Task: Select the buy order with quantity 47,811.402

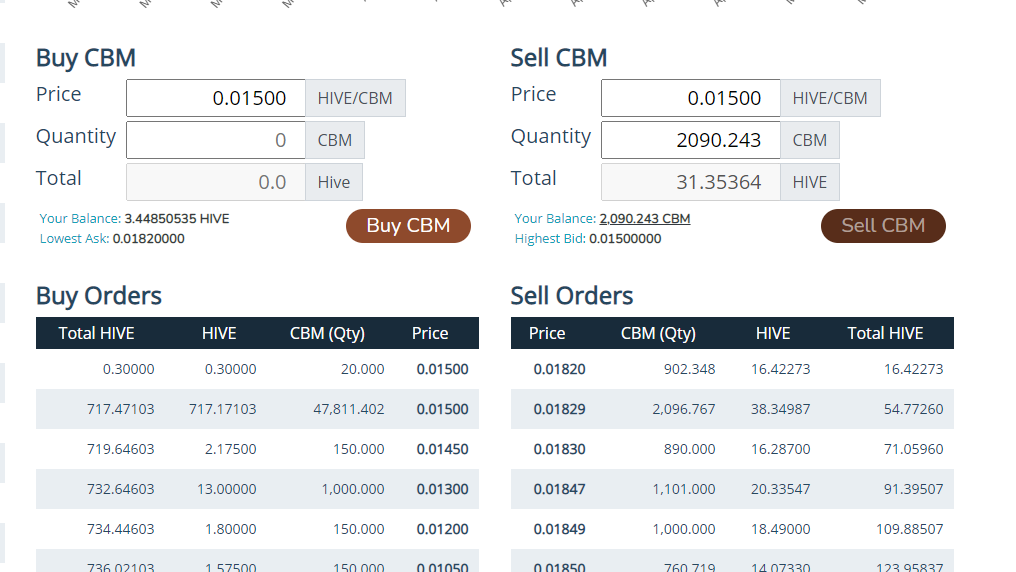Action: (257, 409)
